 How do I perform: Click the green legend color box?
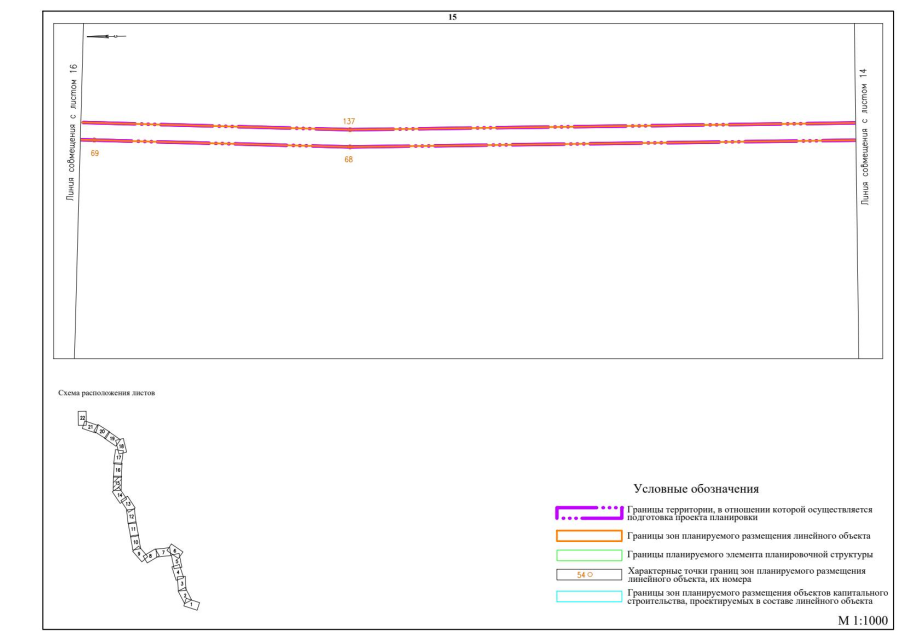[x=588, y=555]
